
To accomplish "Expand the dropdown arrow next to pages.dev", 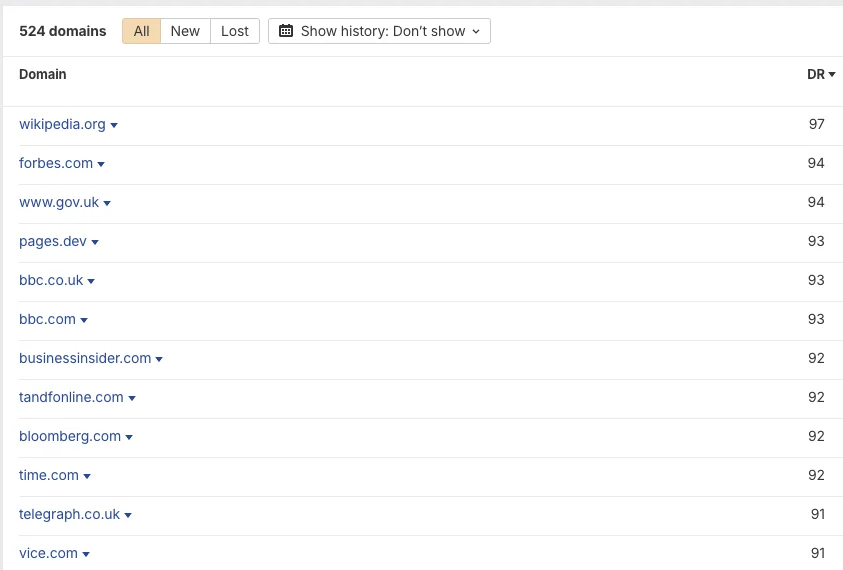I will click(x=95, y=242).
